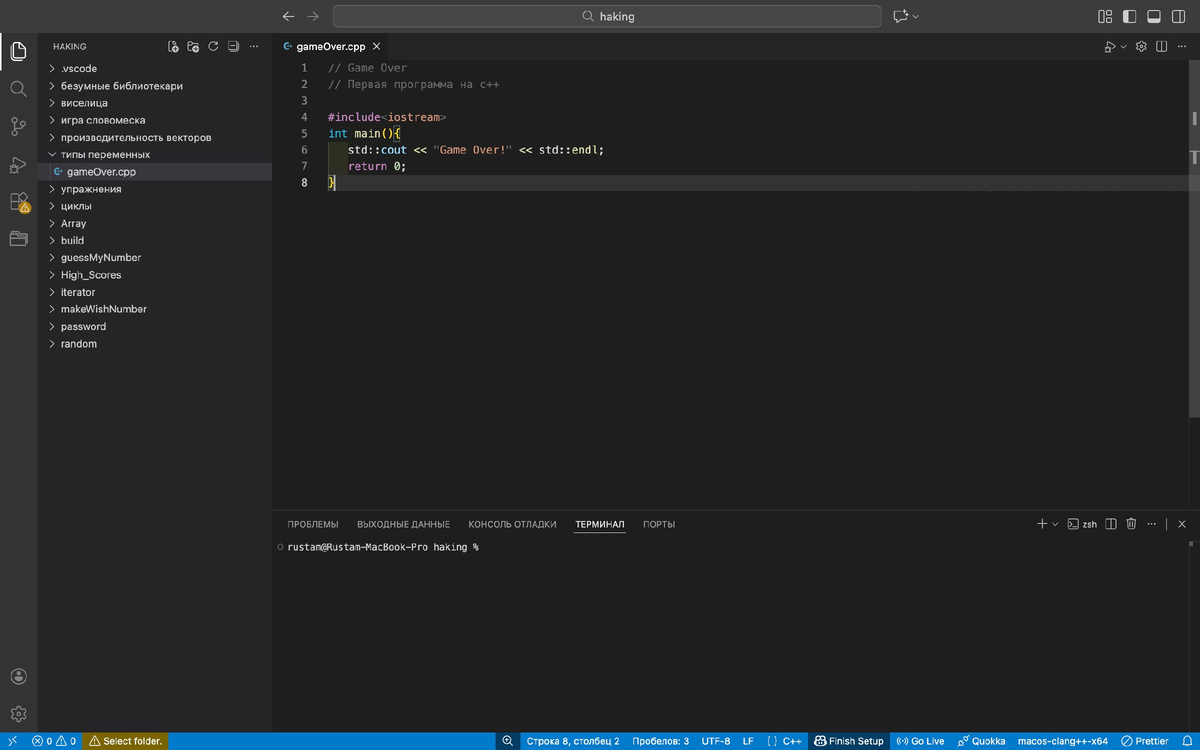This screenshot has width=1200, height=750.
Task: Toggle the bottom panel layout button
Action: [1153, 16]
